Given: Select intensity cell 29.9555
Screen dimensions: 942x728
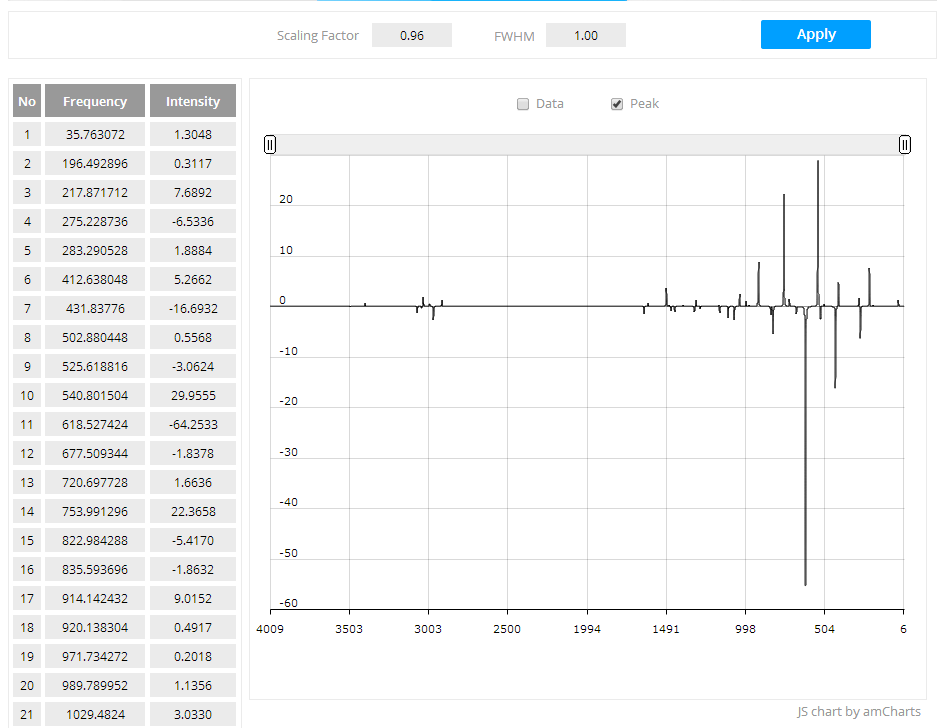Looking at the screenshot, I should click(193, 395).
